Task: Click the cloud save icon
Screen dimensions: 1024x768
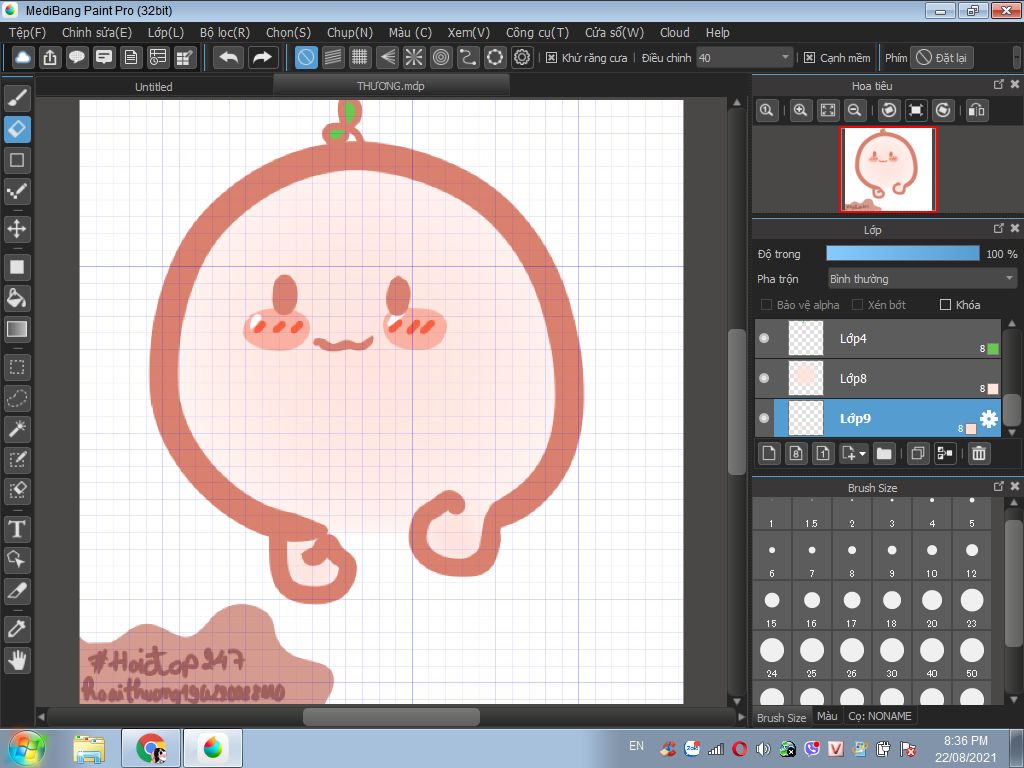Action: (23, 57)
